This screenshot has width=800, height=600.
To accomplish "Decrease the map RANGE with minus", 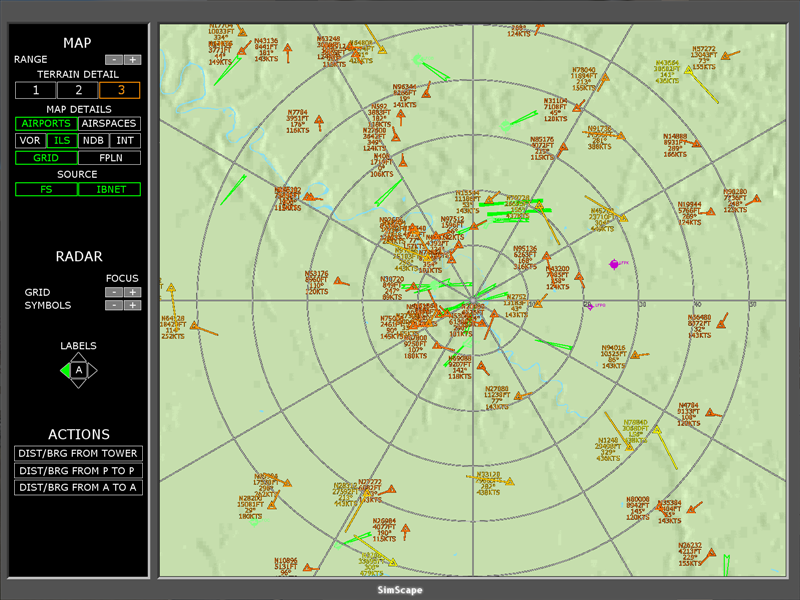I will click(x=114, y=60).
